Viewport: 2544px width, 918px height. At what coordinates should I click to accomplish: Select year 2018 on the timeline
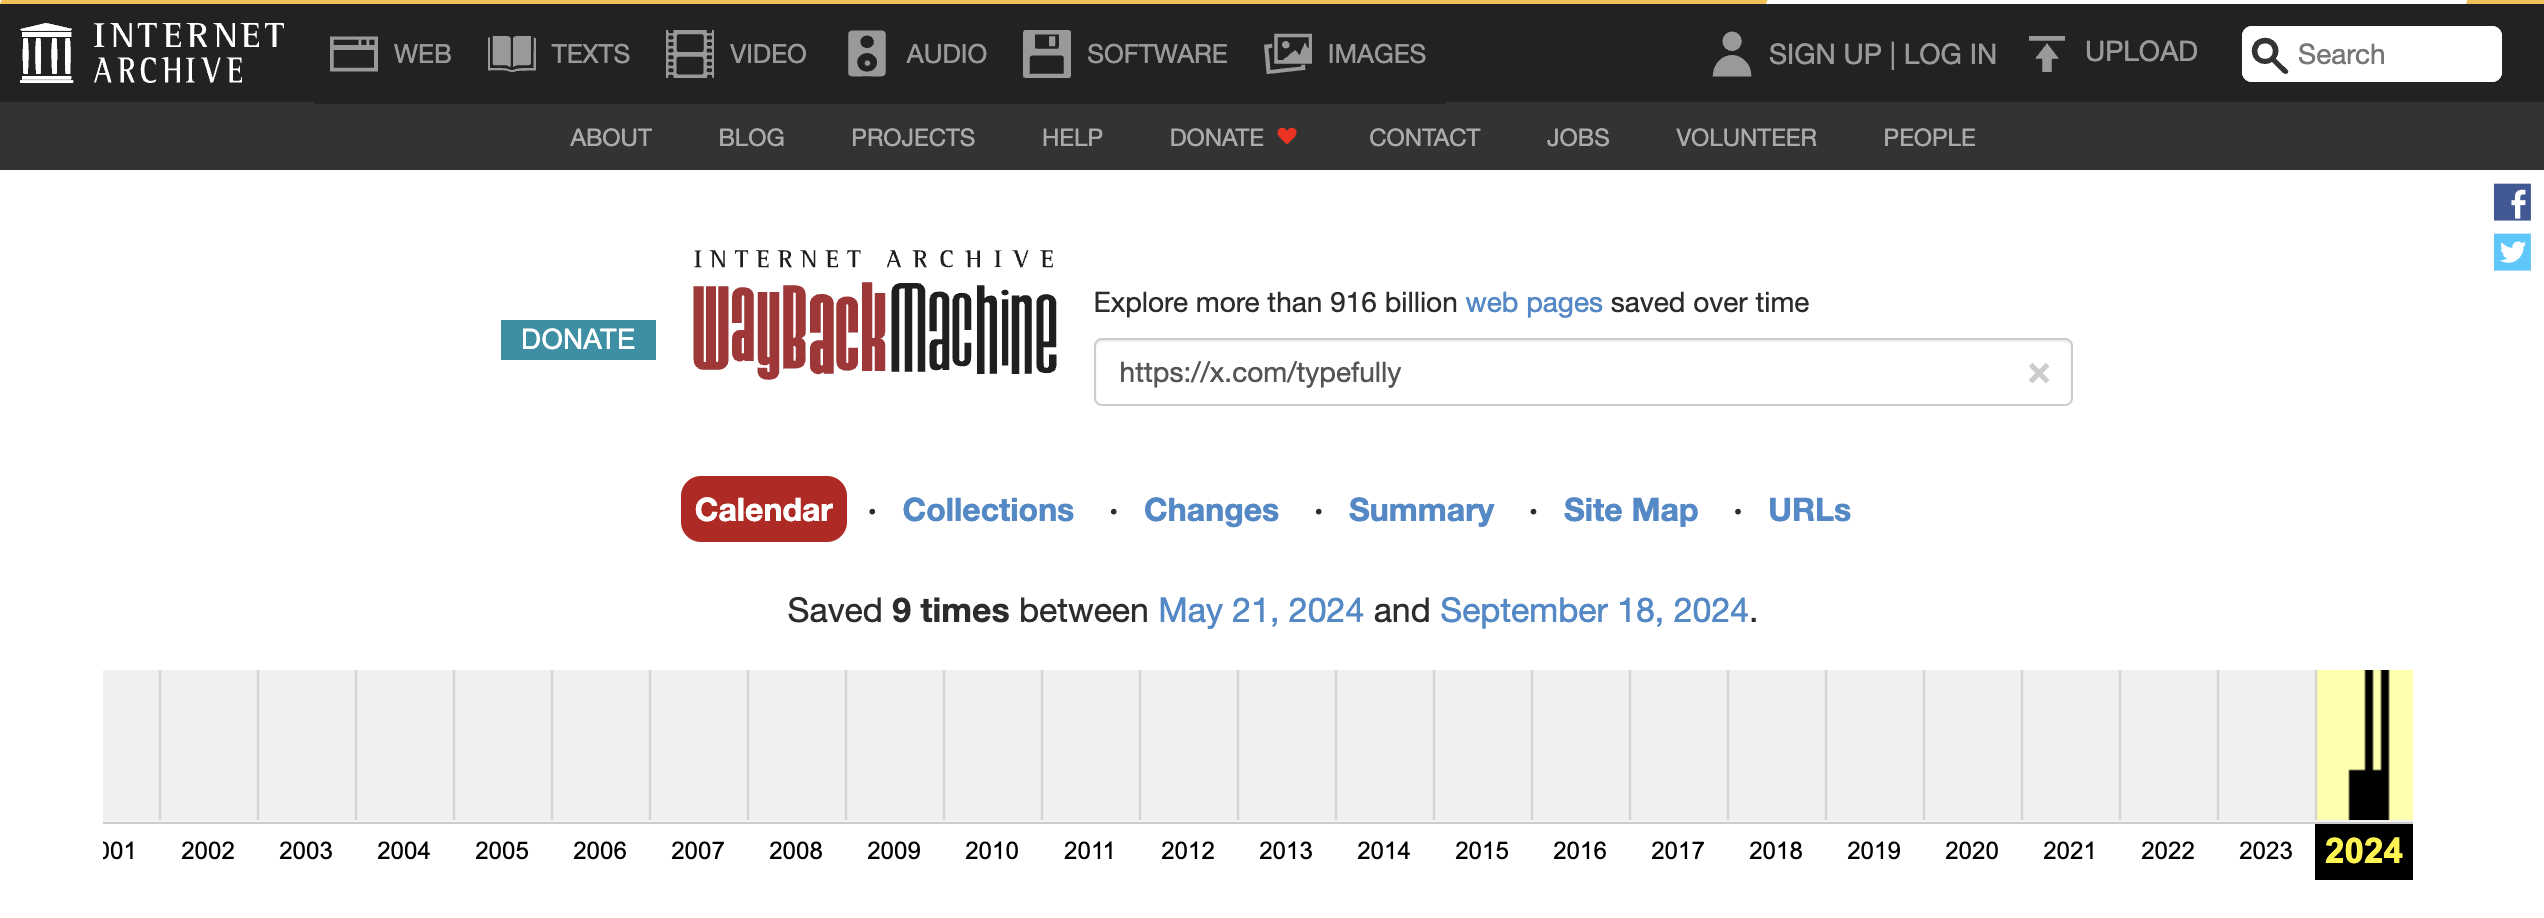1776,851
